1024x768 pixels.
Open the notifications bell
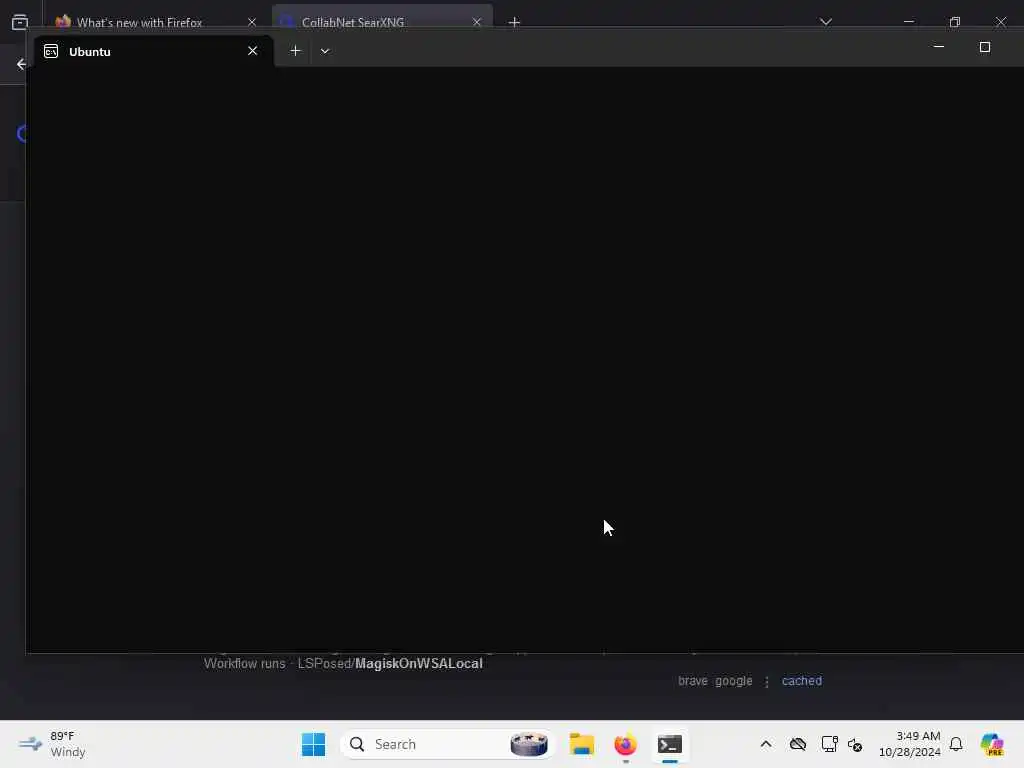(x=956, y=744)
